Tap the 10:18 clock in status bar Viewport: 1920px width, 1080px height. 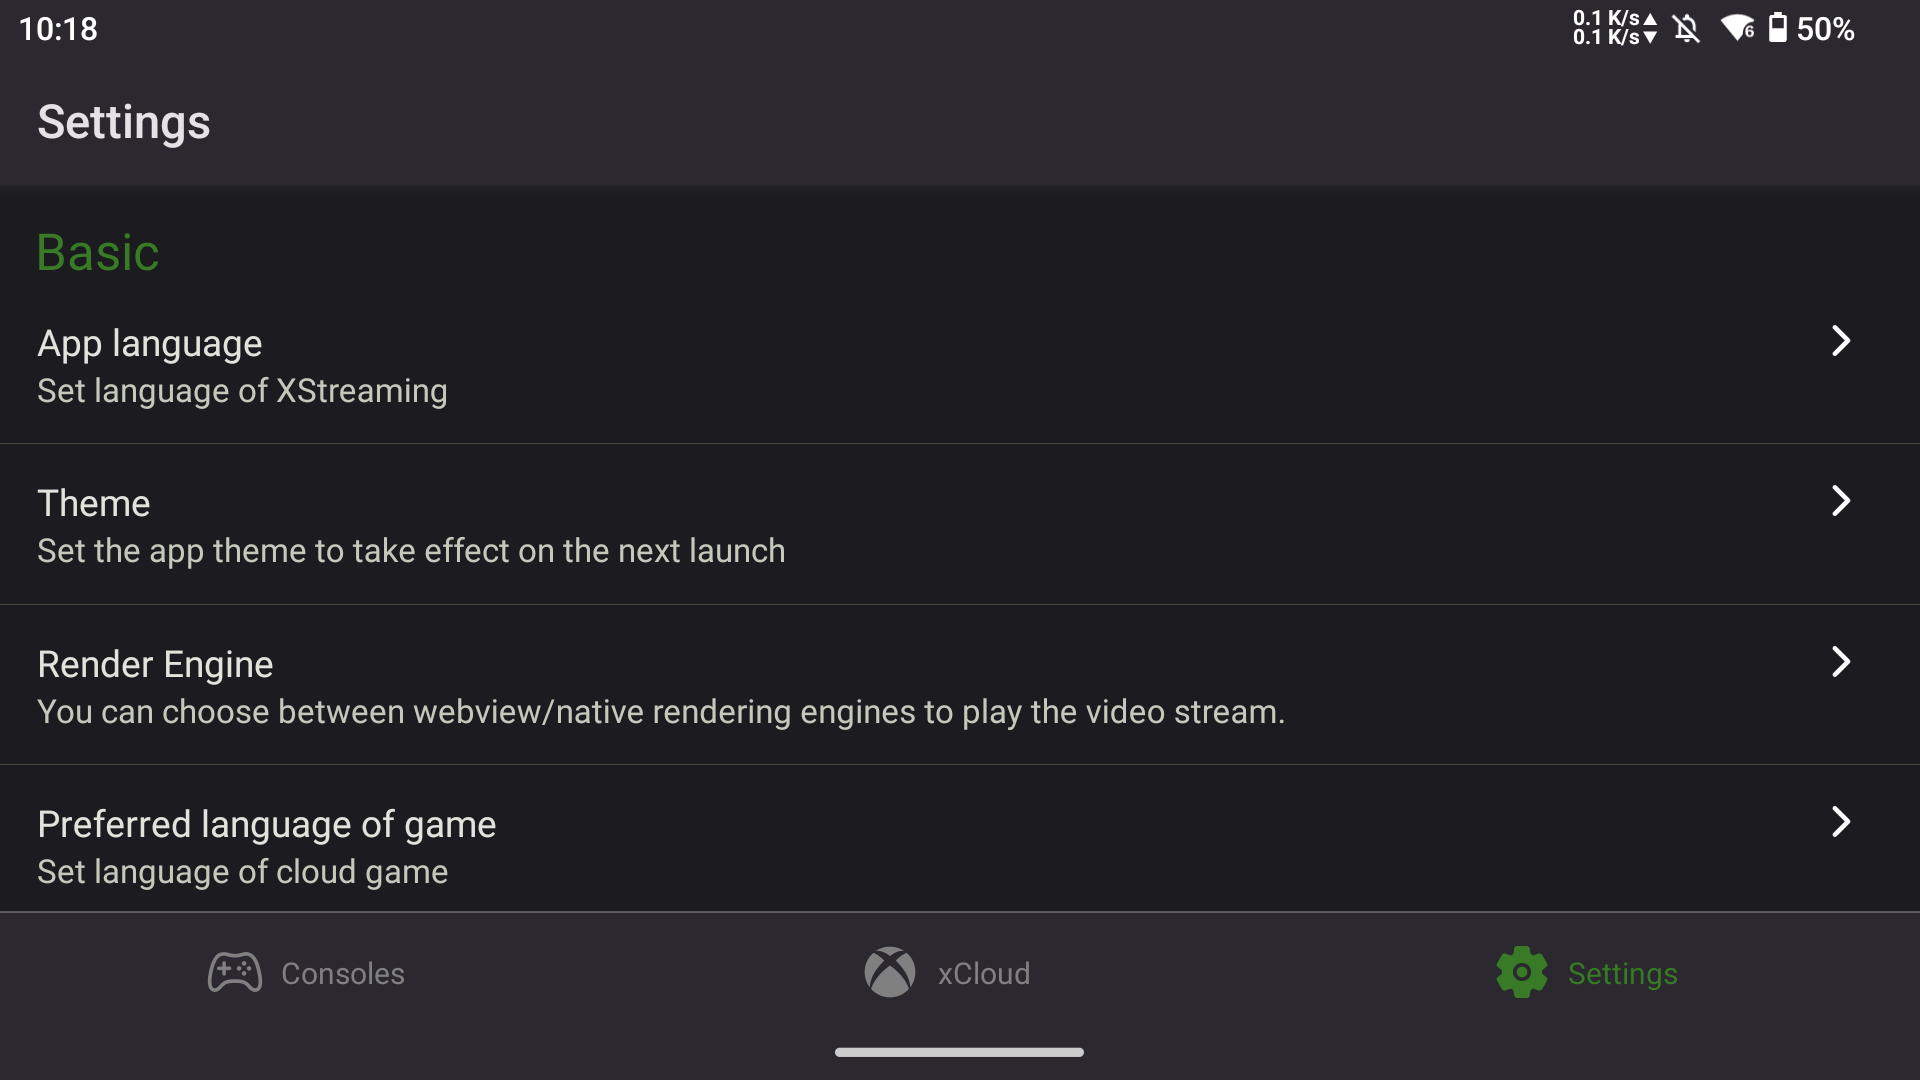tap(58, 29)
